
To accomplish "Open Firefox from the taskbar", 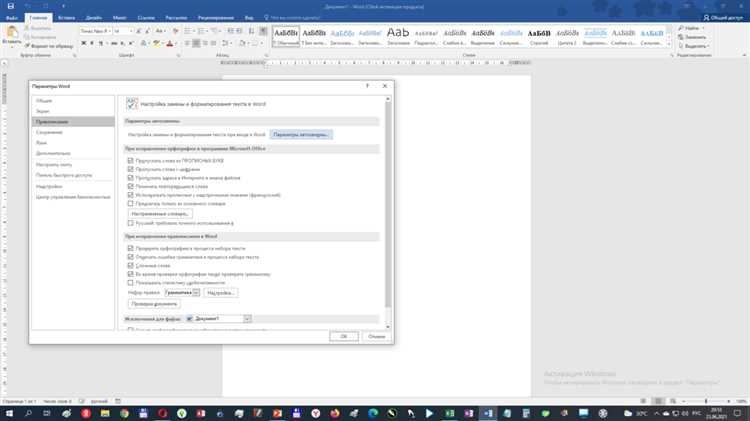I will point(335,413).
